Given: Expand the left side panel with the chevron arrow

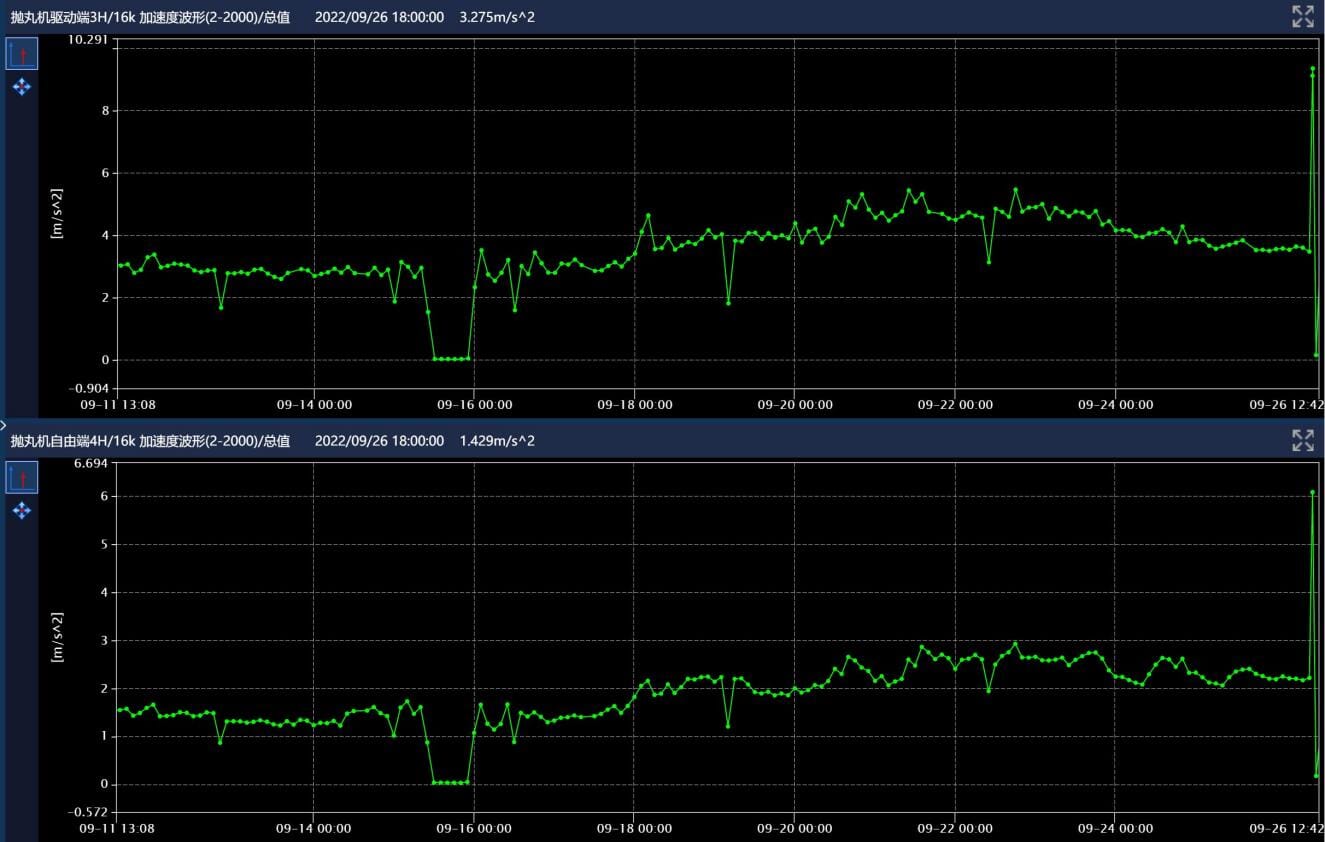Looking at the screenshot, I should coord(4,425).
